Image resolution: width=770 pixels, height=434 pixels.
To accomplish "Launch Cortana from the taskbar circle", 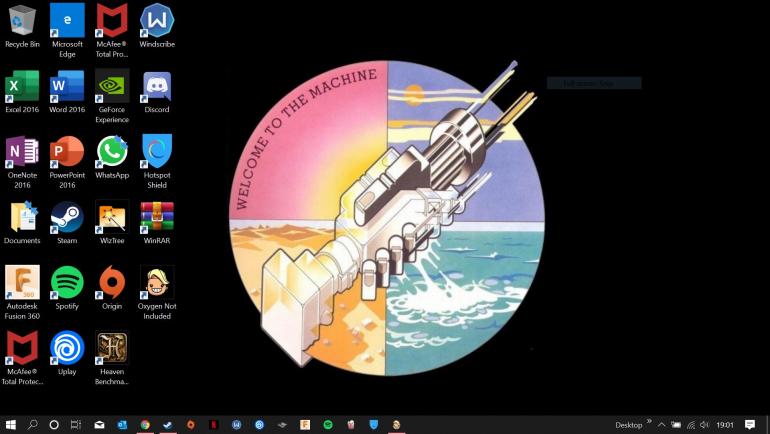I will pyautogui.click(x=54, y=425).
